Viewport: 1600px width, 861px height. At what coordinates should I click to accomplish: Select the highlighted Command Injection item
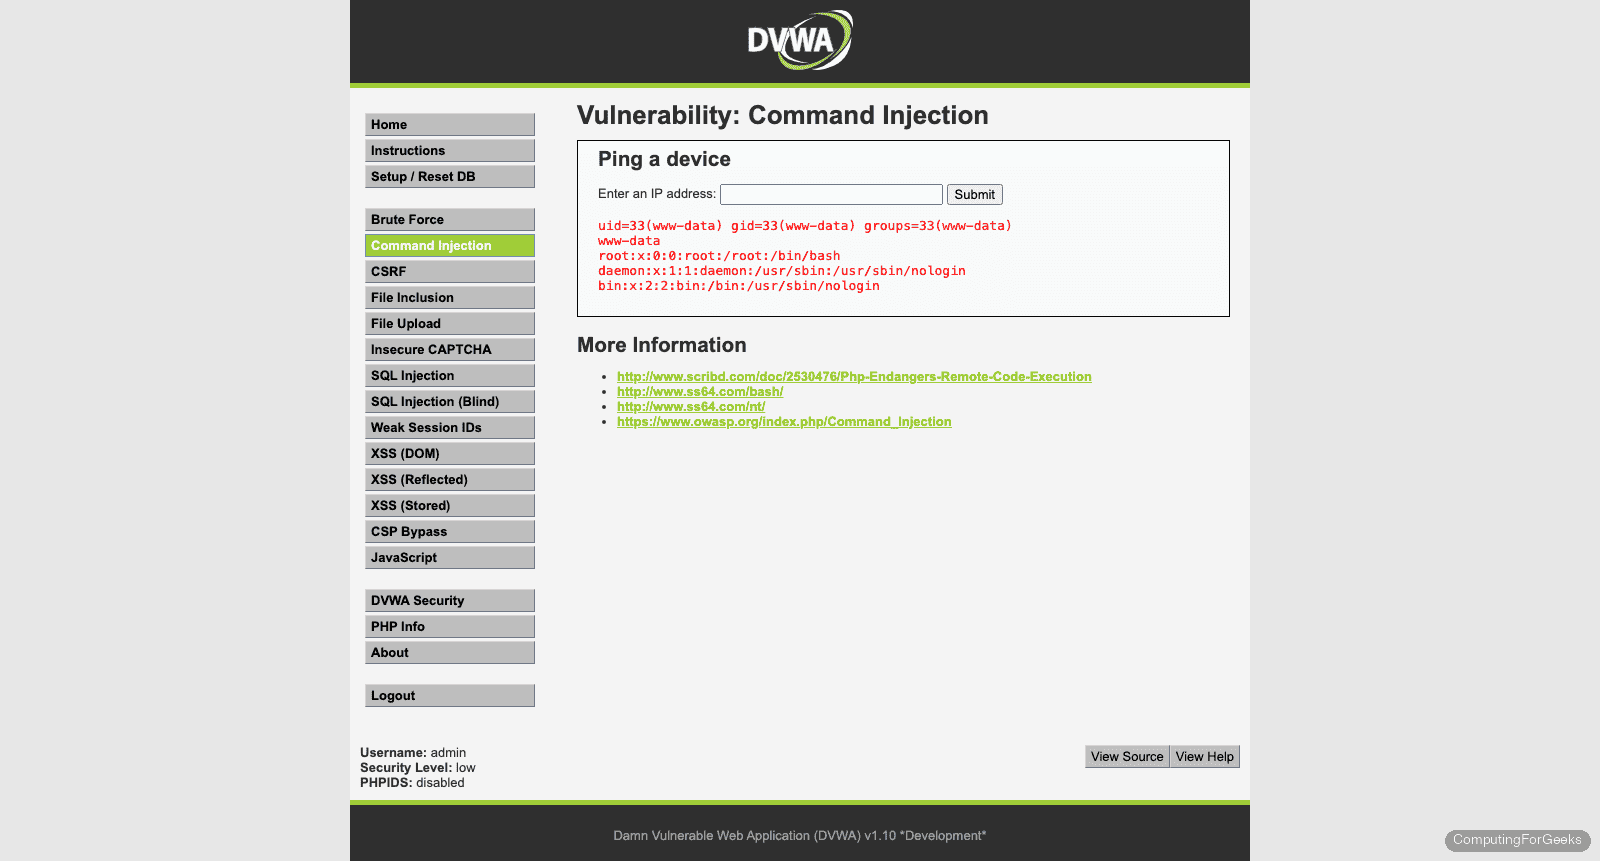(450, 246)
